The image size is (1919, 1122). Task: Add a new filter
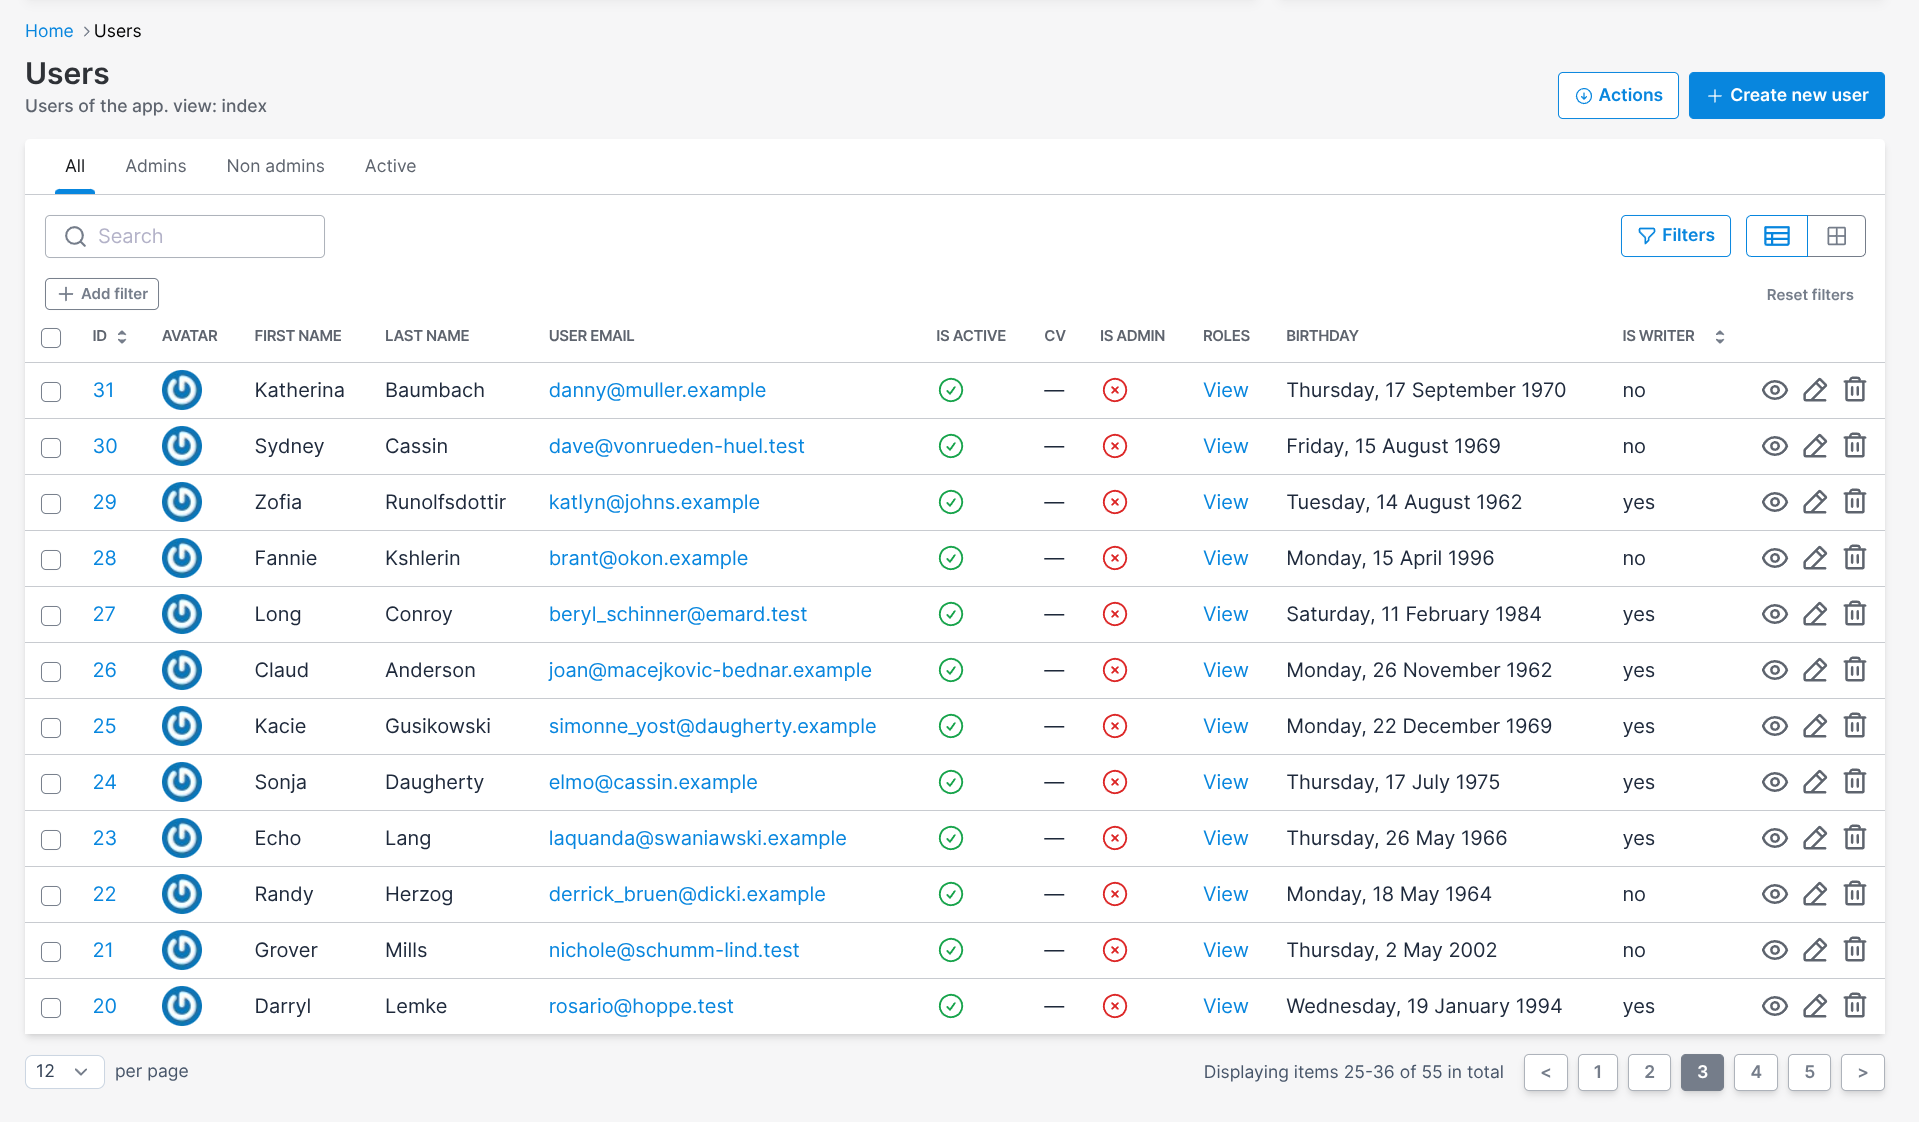[x=102, y=294]
